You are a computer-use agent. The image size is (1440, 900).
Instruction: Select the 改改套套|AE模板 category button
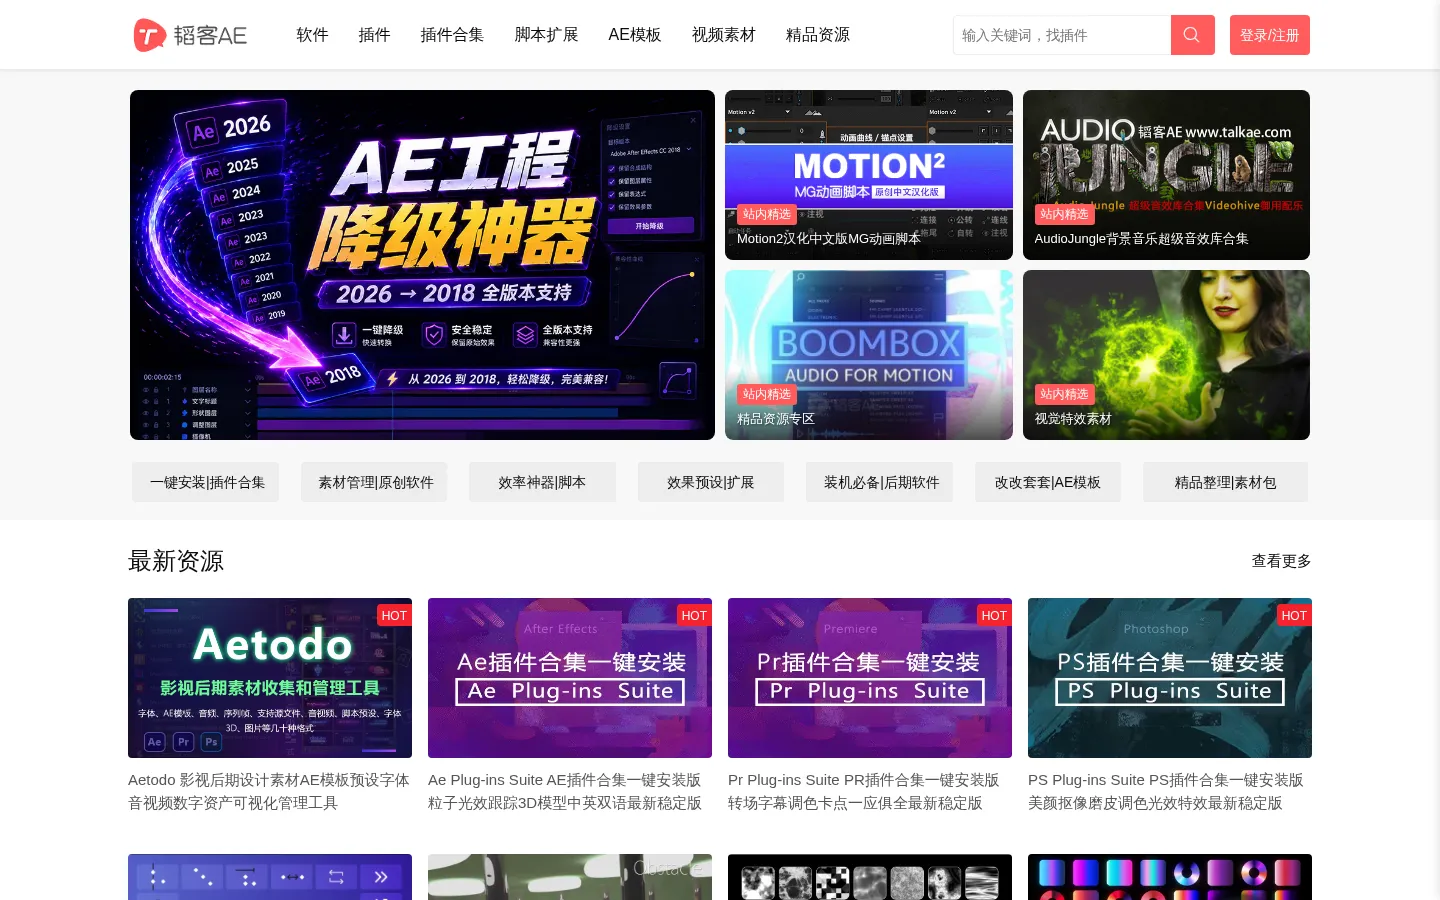click(1048, 482)
